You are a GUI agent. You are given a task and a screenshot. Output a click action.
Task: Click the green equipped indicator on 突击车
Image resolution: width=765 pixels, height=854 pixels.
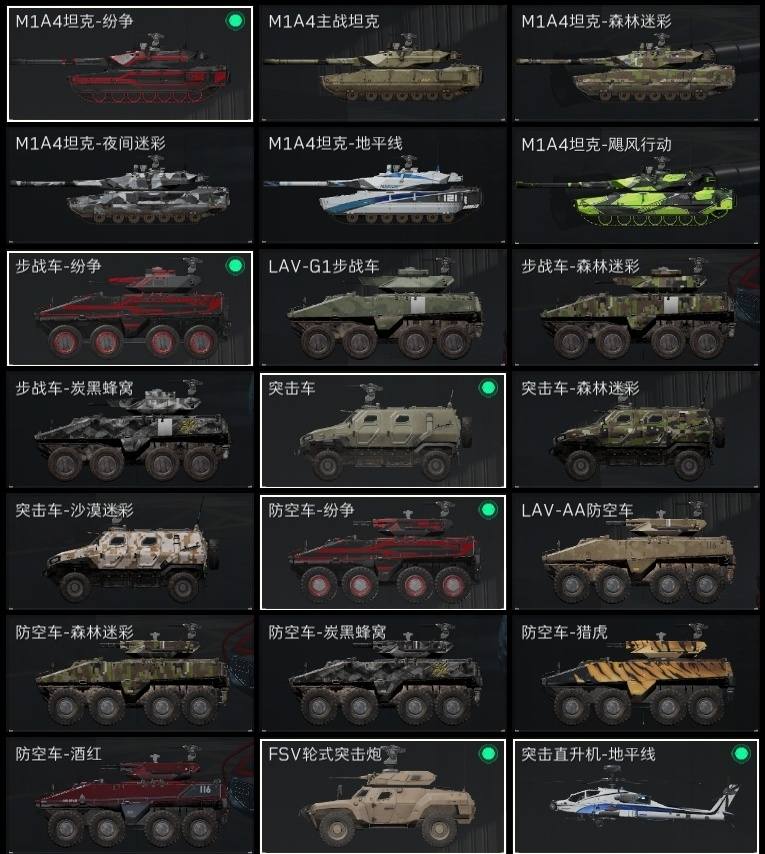pyautogui.click(x=488, y=388)
